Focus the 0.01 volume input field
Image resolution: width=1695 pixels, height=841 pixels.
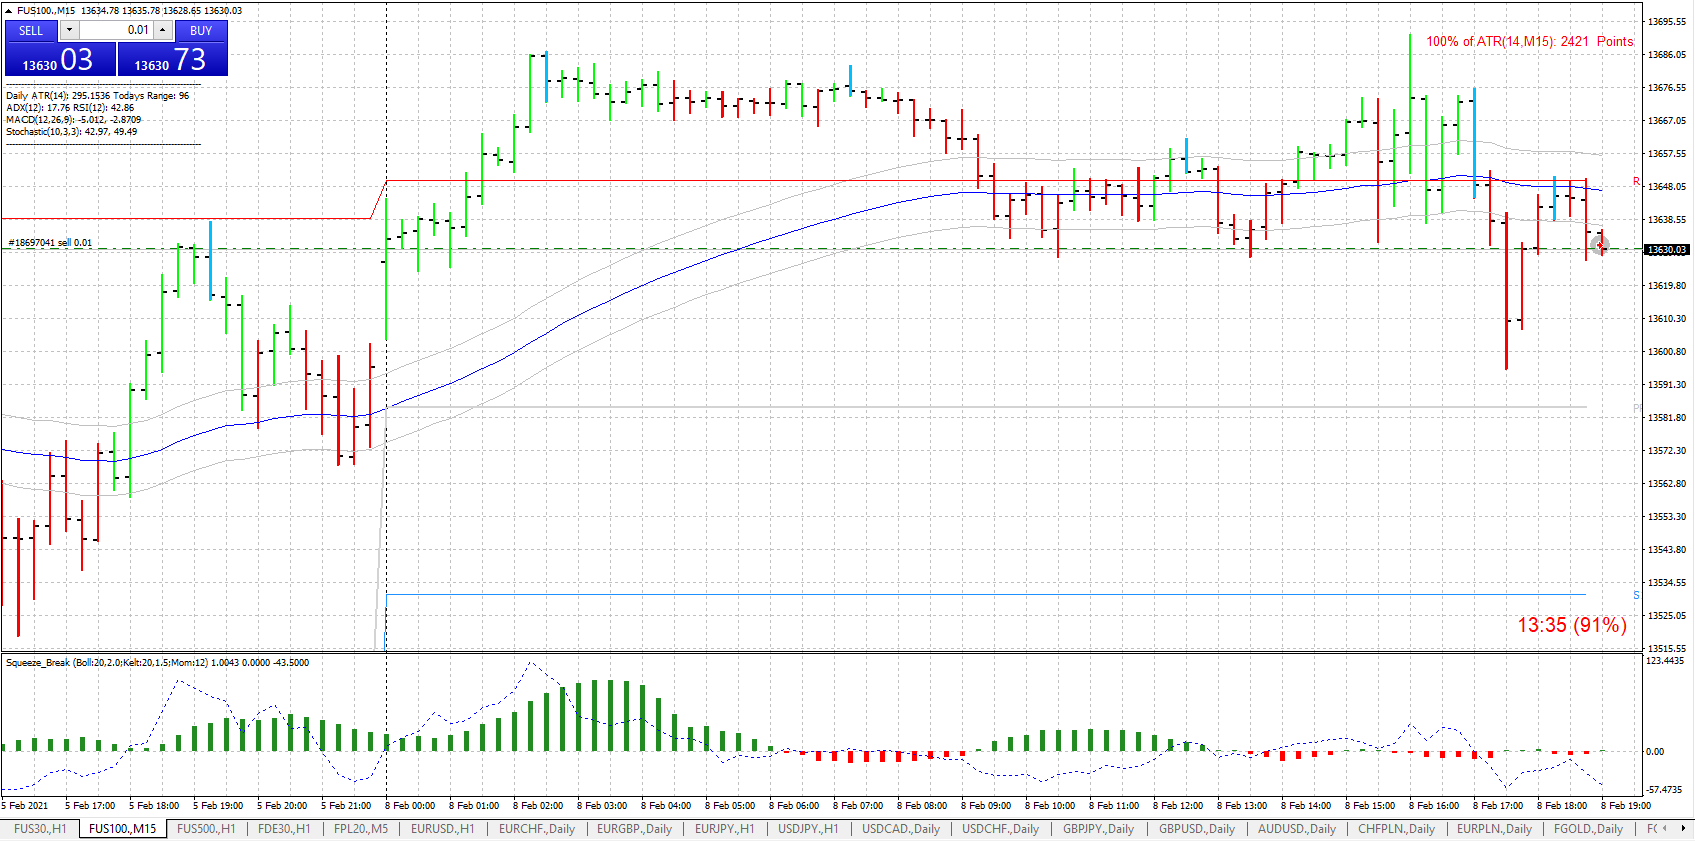tap(115, 30)
